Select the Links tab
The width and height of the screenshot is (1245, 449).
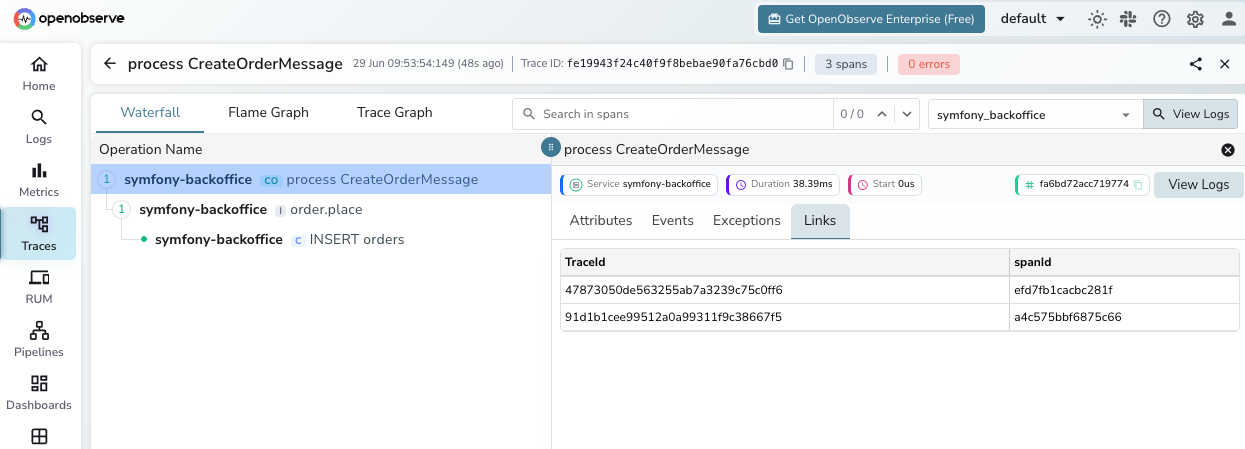click(820, 221)
